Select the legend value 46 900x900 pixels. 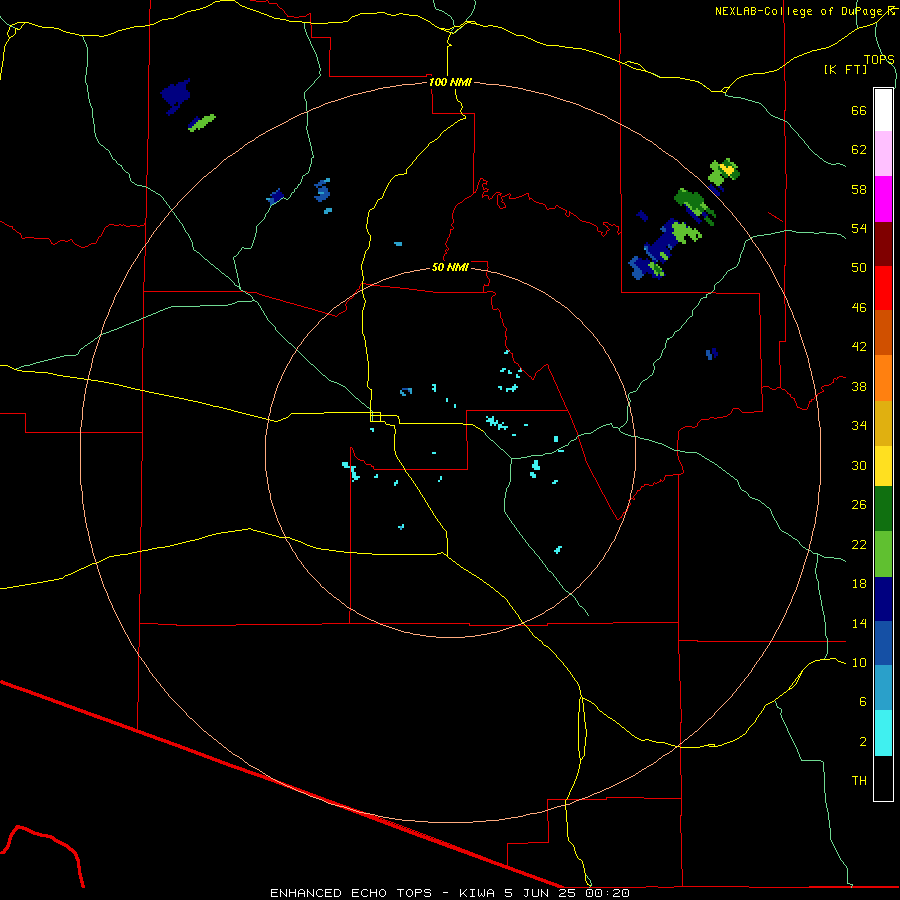(x=859, y=308)
